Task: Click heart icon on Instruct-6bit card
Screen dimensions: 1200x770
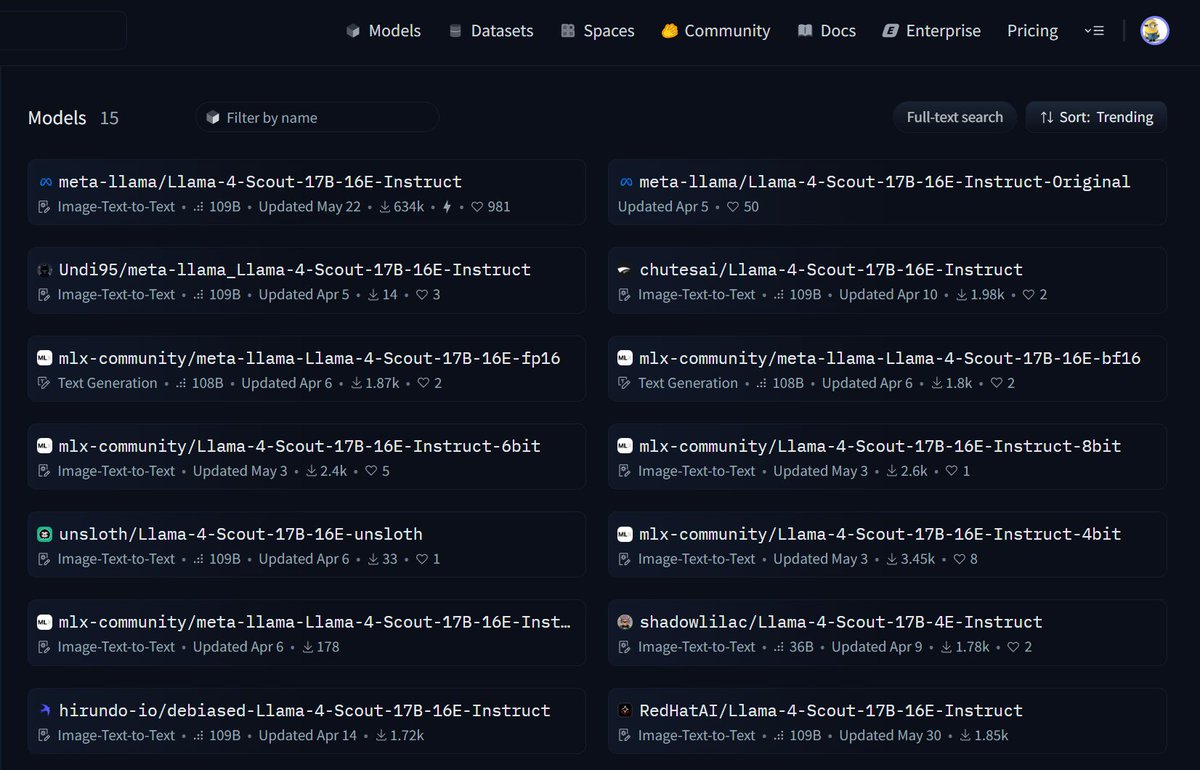Action: click(x=372, y=471)
